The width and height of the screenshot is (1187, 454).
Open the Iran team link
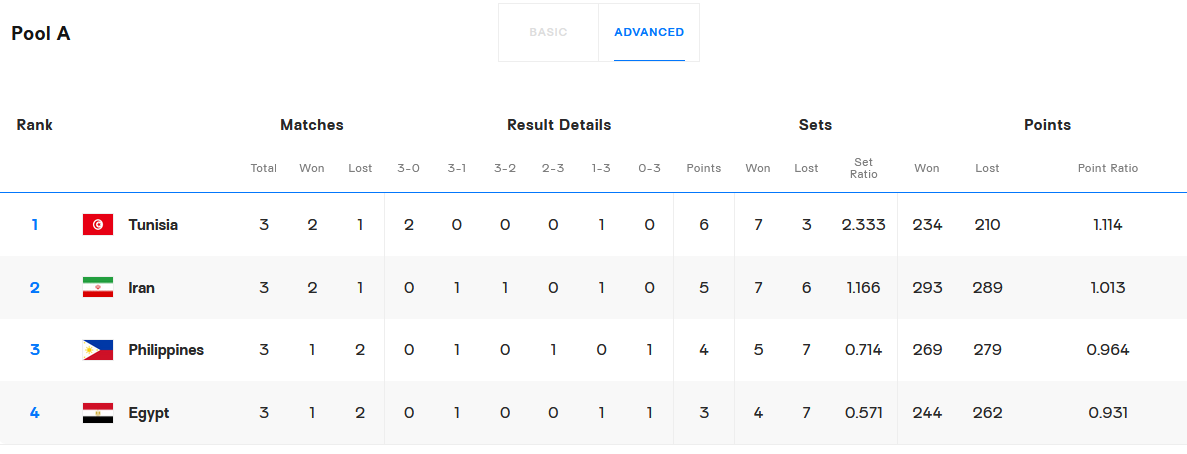pos(141,288)
